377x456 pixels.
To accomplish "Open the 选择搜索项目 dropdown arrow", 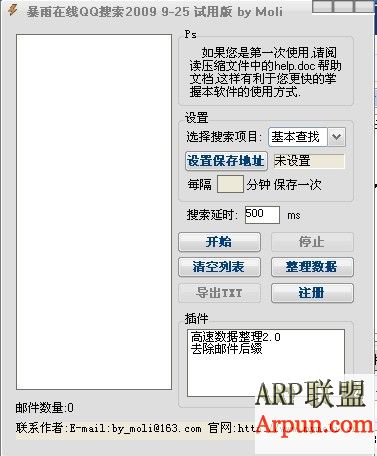I will (336, 137).
